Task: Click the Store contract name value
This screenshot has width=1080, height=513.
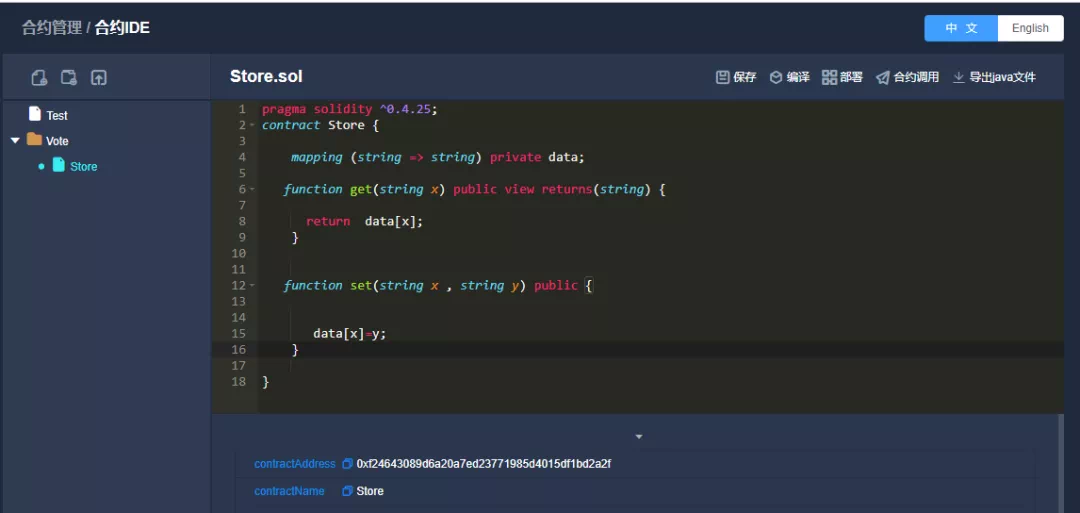Action: pos(370,491)
